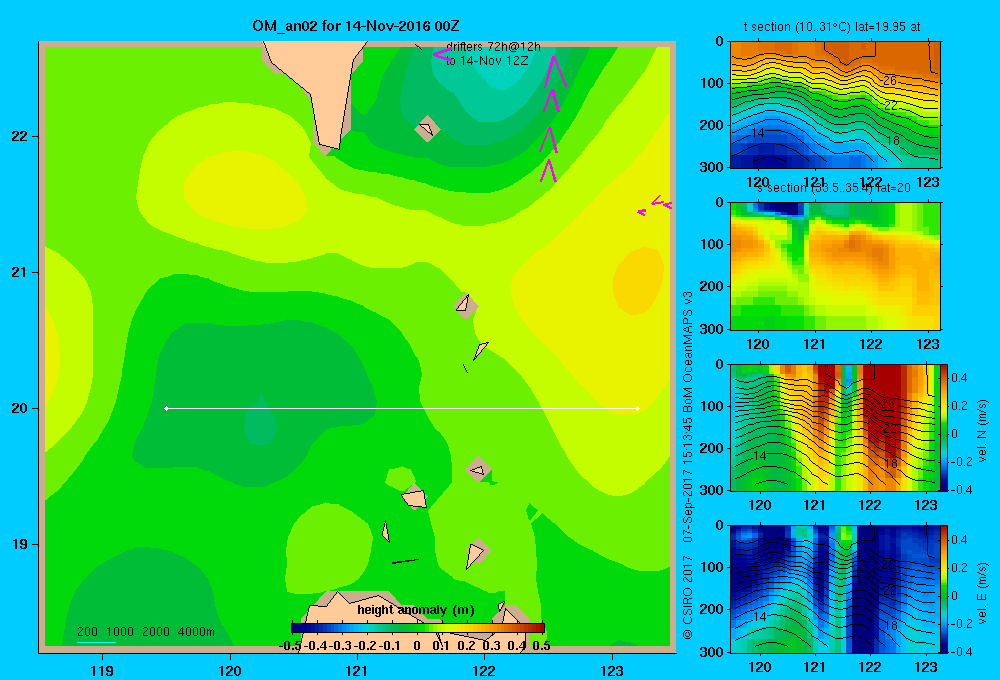Click the 'to 14-Nov 12Z' label
The image size is (1000, 680).
(x=487, y=61)
